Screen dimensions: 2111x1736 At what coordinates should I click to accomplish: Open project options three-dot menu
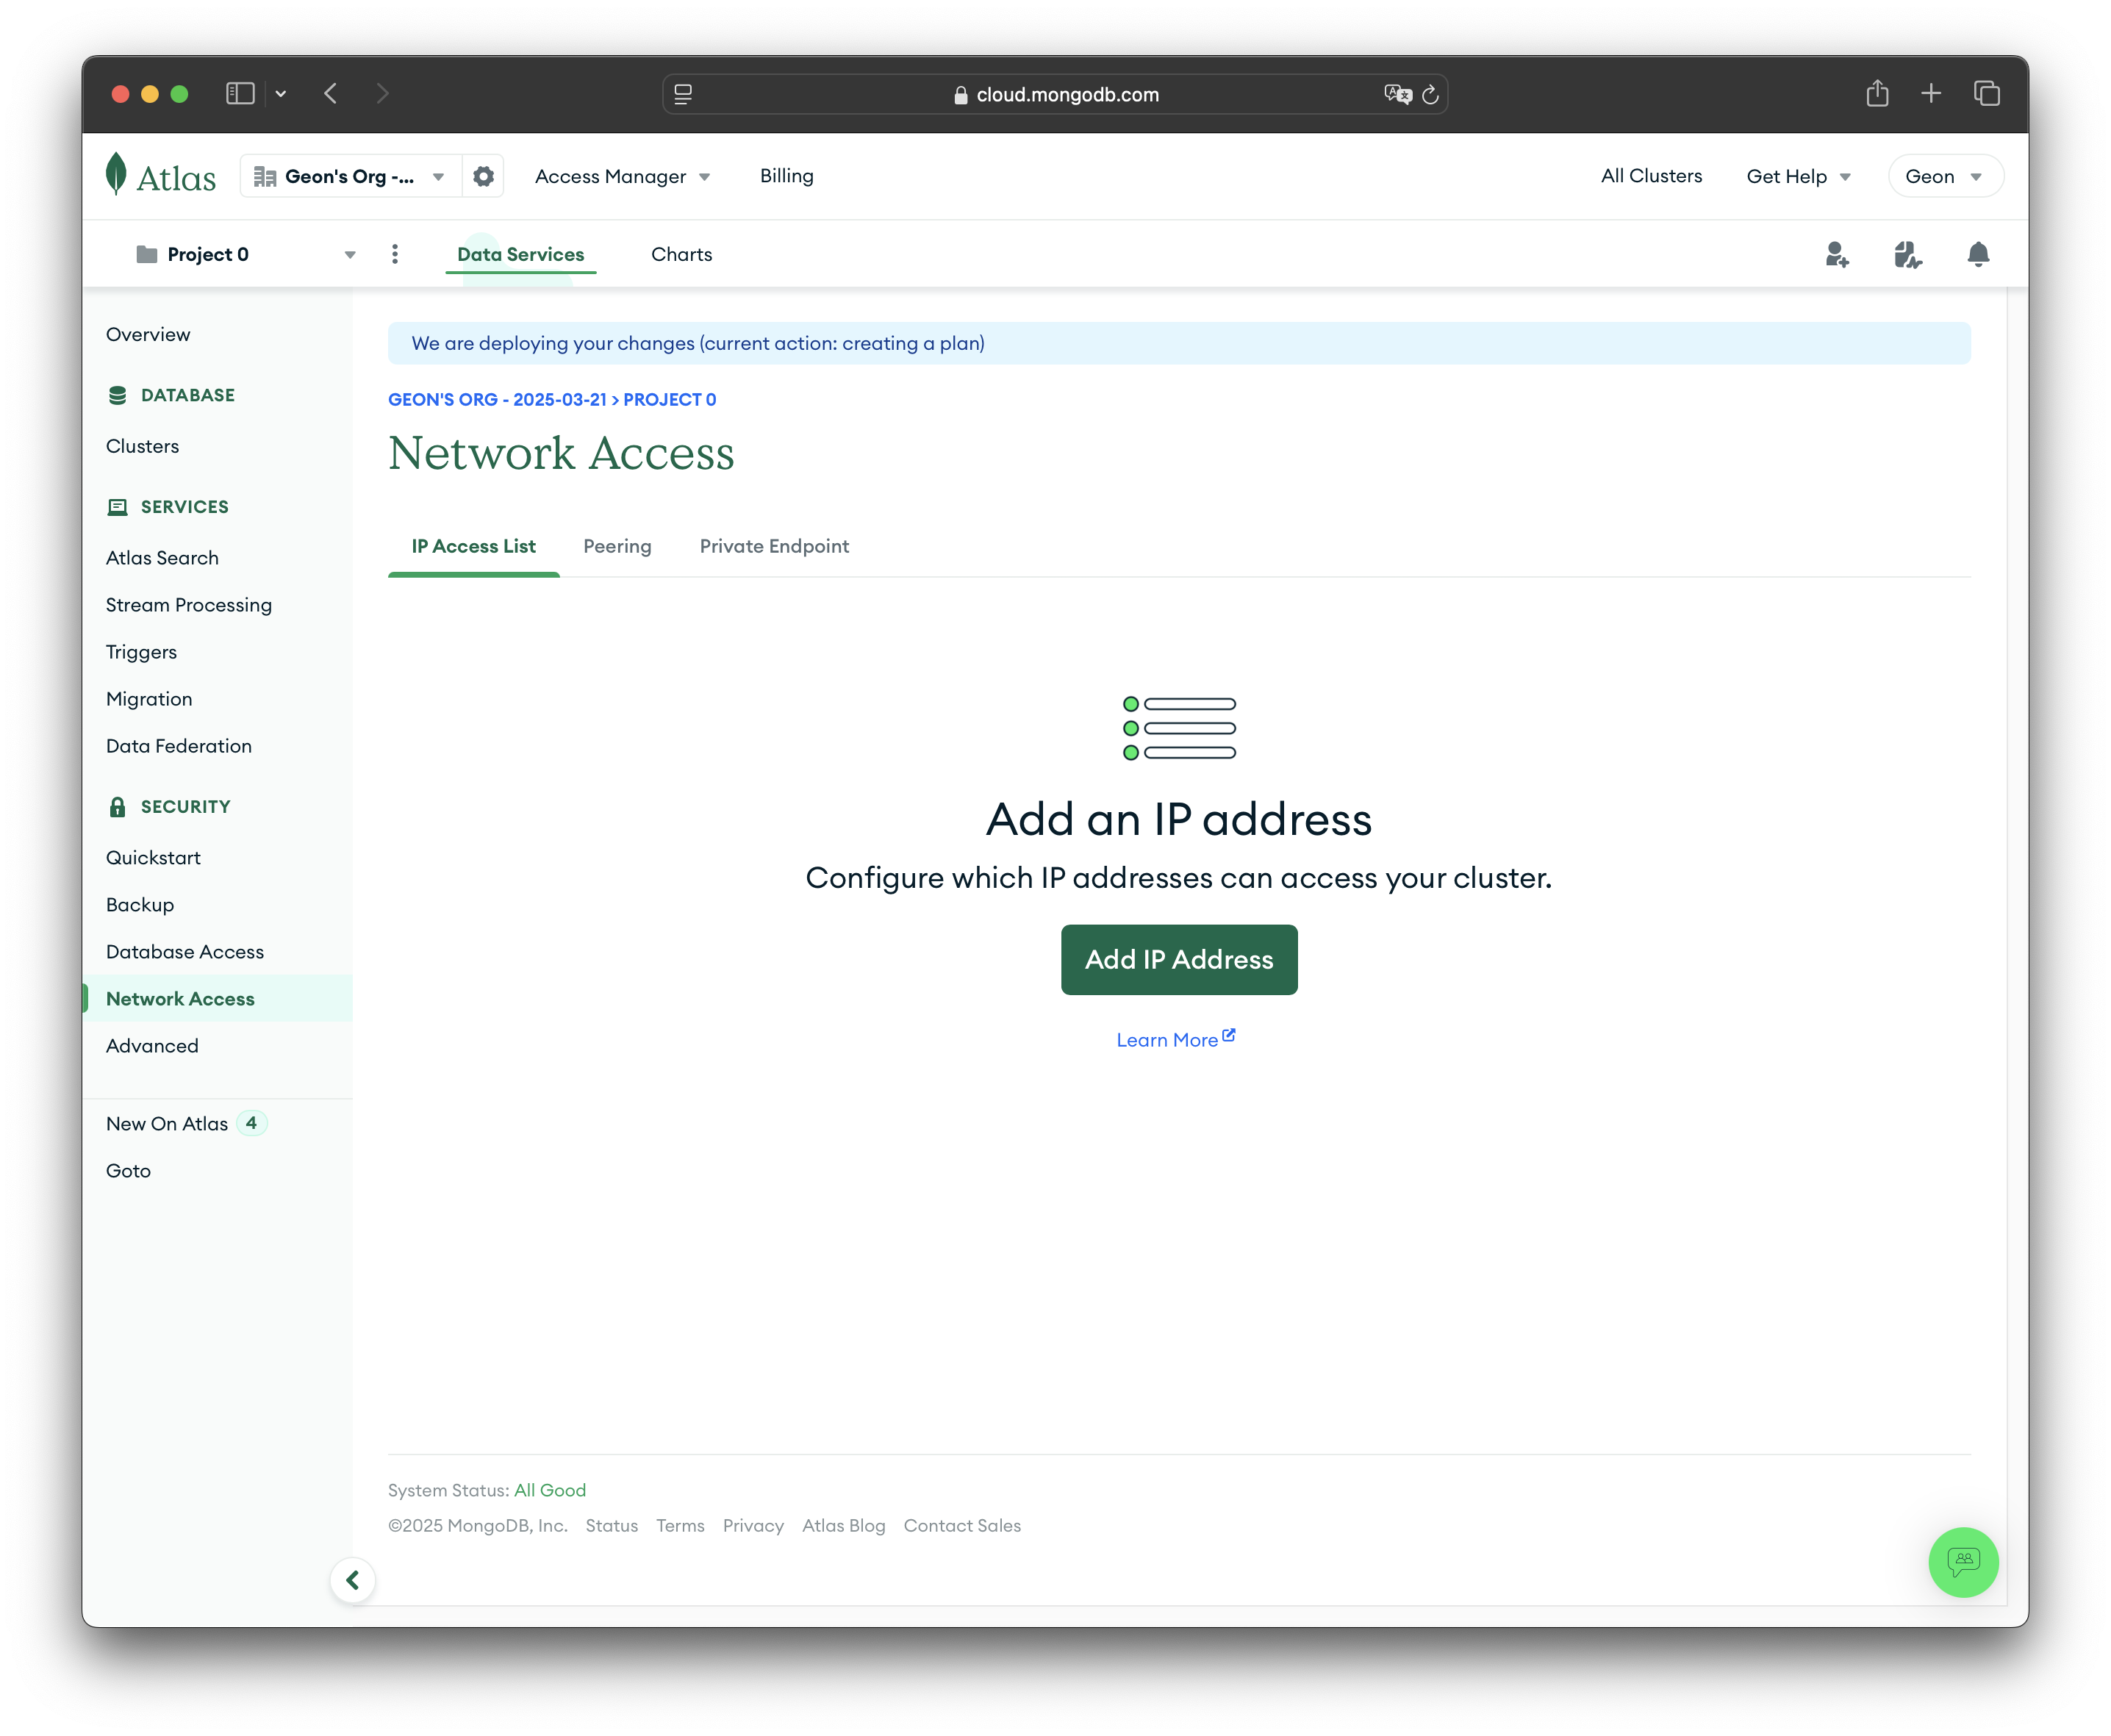(x=395, y=254)
